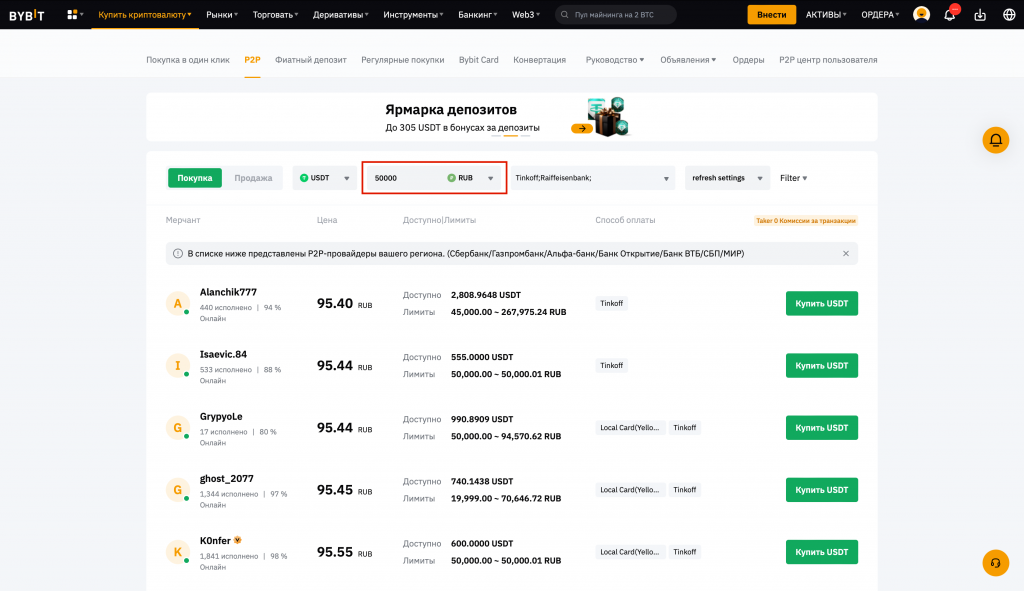Click the ghost_2077 merchant avatar

(x=178, y=490)
